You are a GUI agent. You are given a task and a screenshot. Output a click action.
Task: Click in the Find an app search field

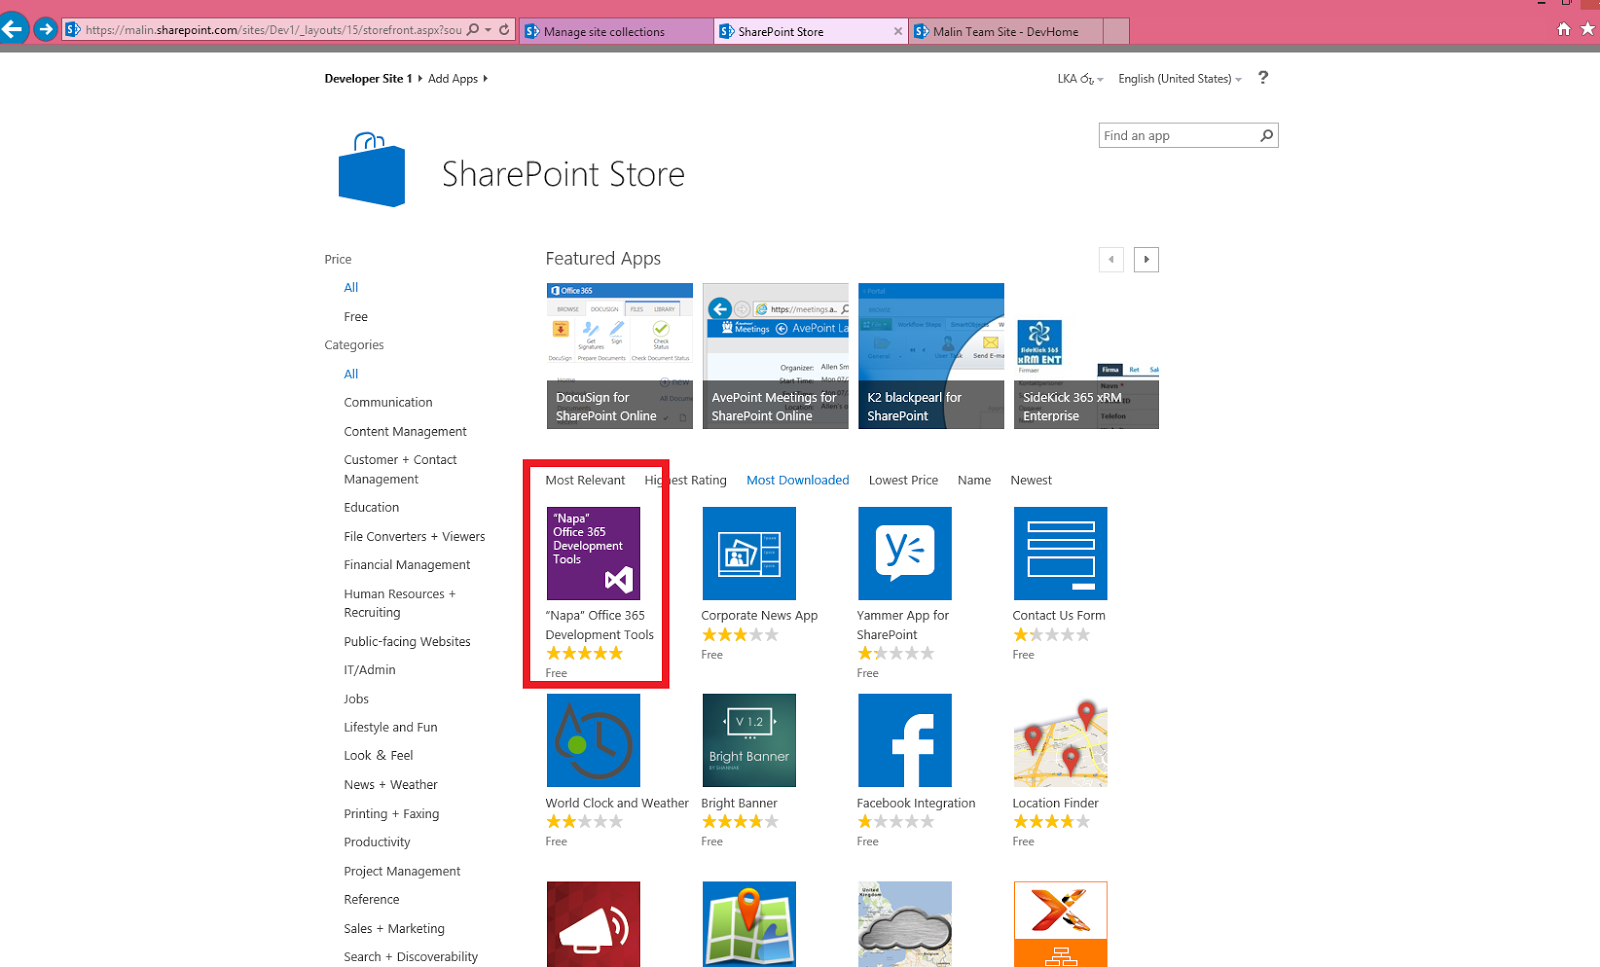click(x=1178, y=135)
